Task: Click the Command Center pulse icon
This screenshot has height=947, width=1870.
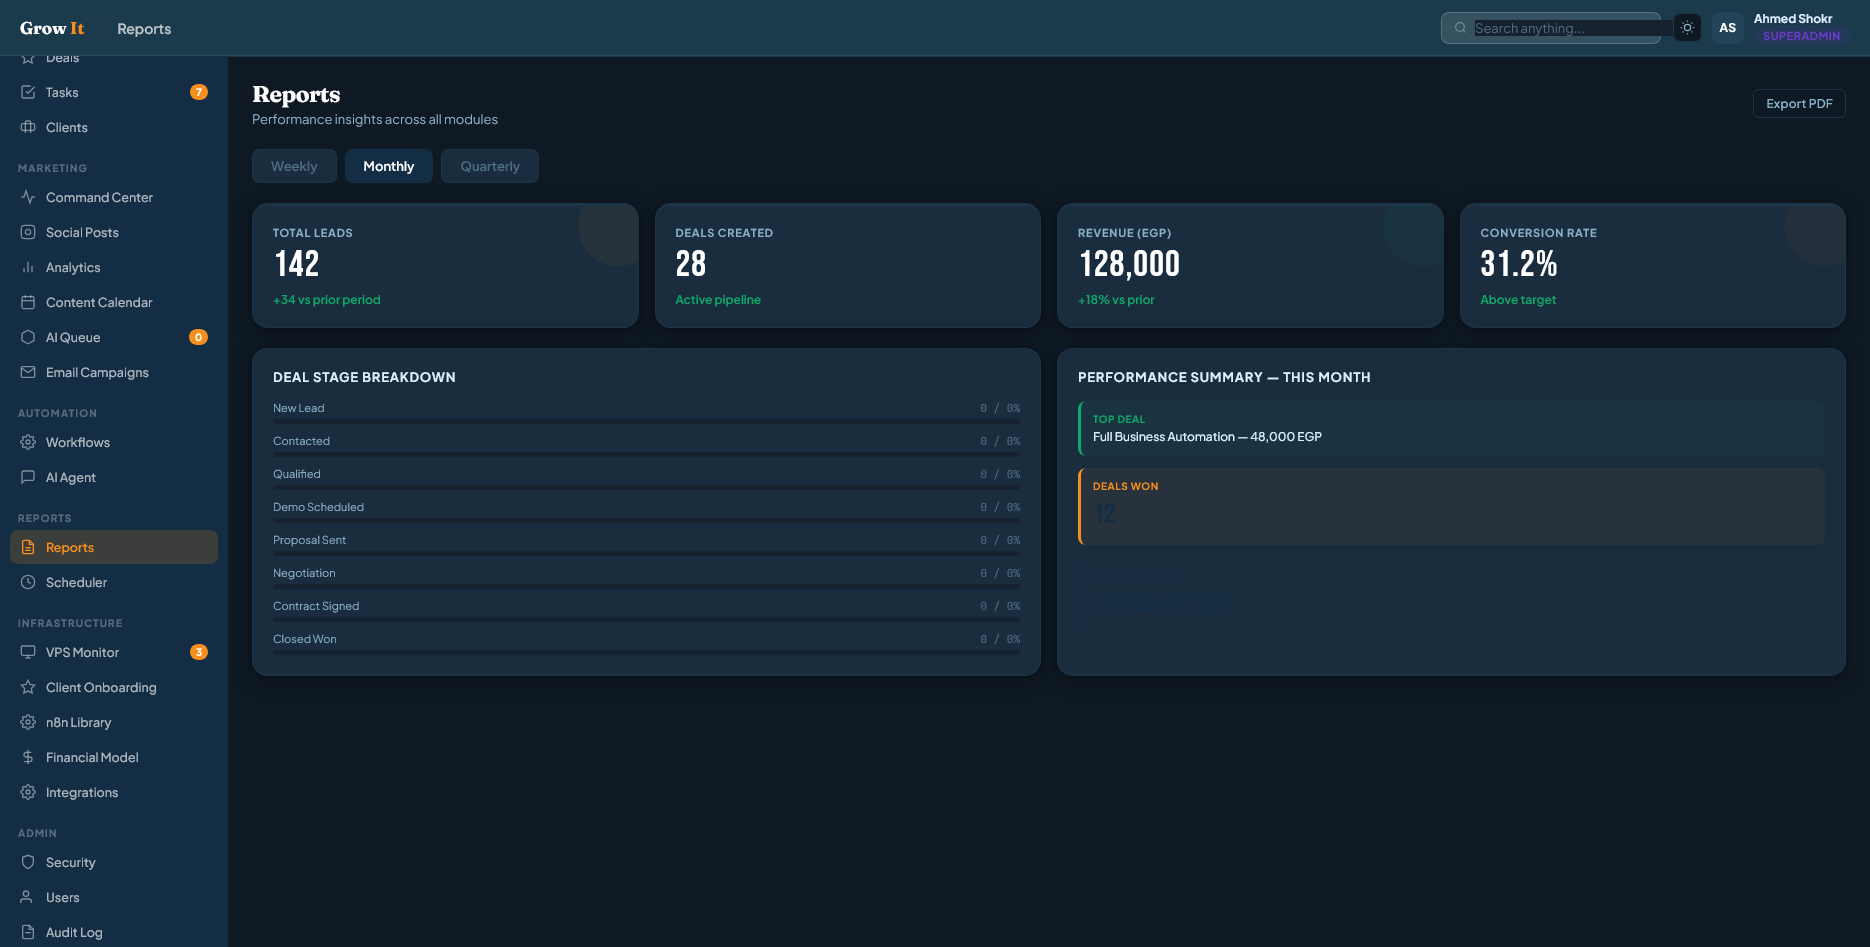Action: 28,197
